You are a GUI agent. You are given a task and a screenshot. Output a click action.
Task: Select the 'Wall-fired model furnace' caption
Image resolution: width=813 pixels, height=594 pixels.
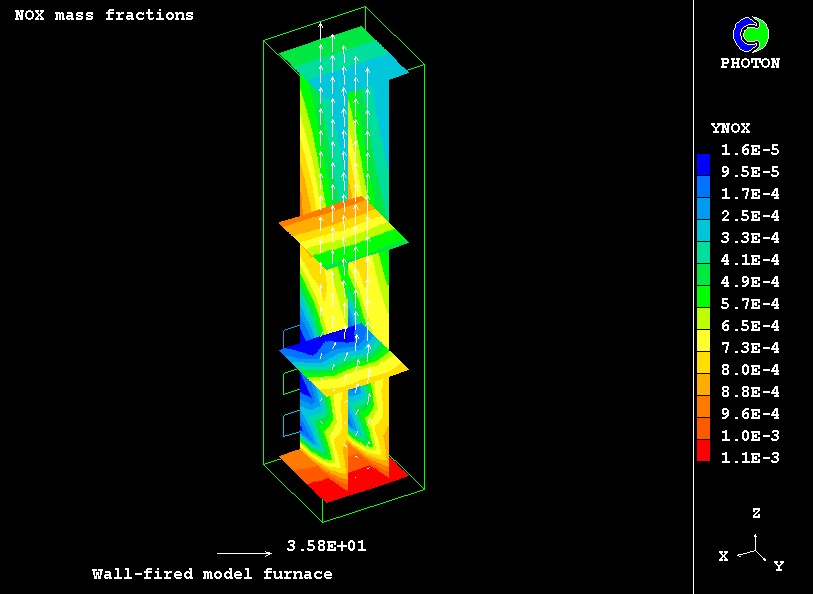pyautogui.click(x=212, y=574)
